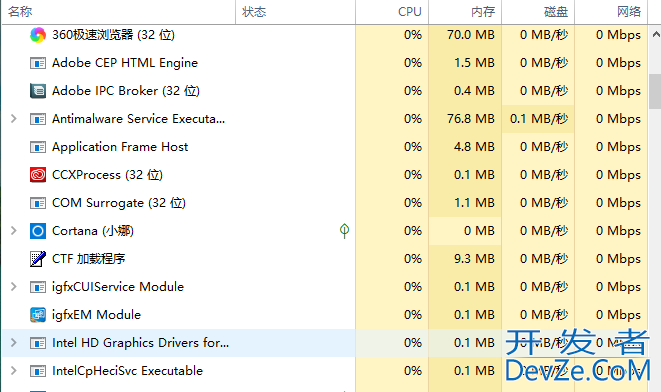Click the igfxEM Module icon
The image size is (661, 392).
(38, 315)
